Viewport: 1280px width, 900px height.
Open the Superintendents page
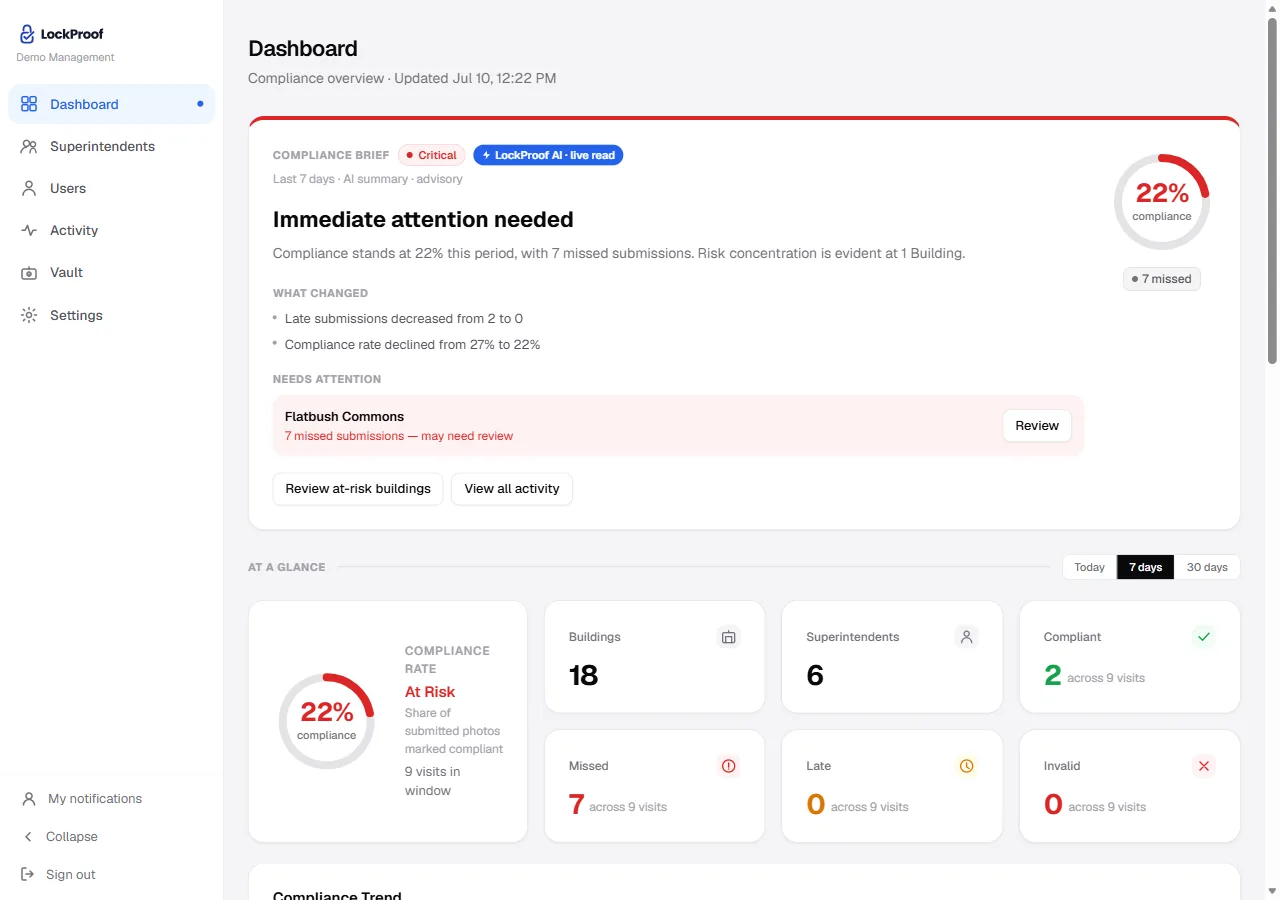[111, 146]
